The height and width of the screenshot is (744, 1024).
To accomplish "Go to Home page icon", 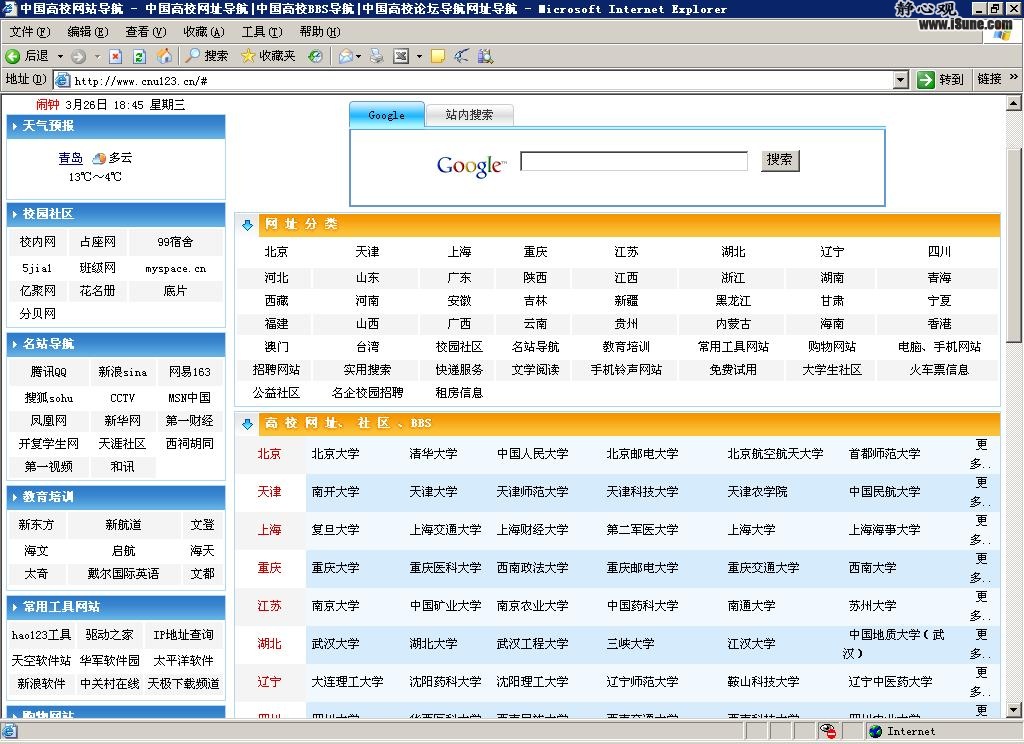I will point(165,56).
